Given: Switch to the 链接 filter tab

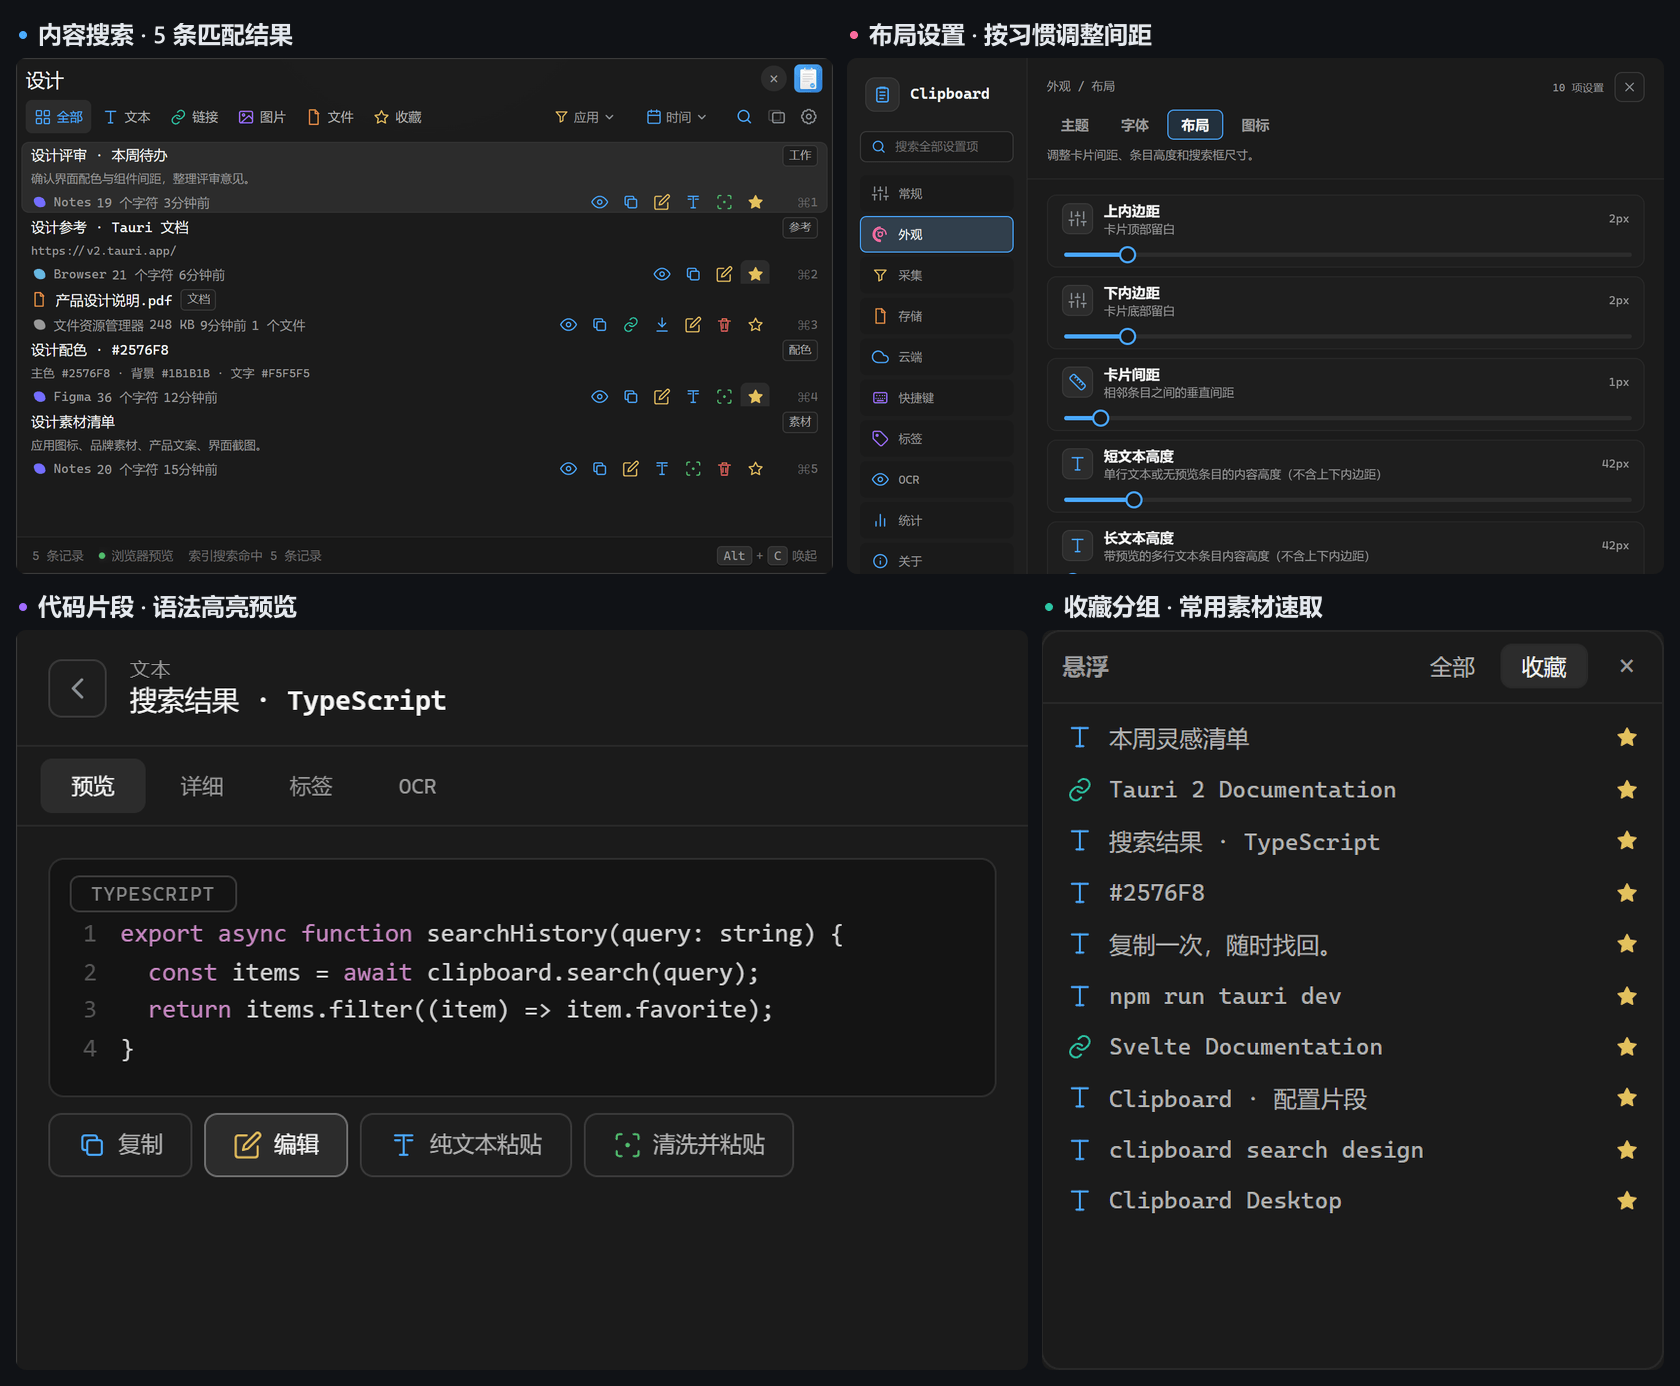Looking at the screenshot, I should [x=194, y=117].
